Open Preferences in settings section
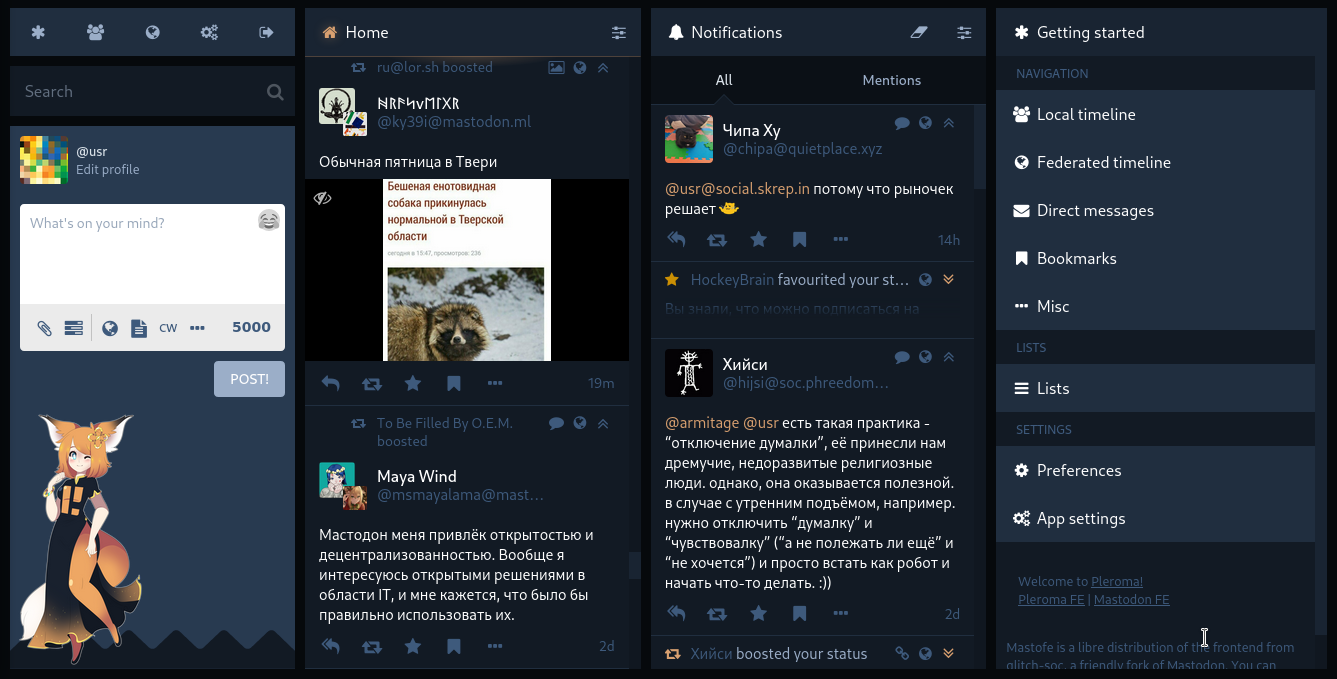Screen dimensions: 1337x679 [1155, 470]
